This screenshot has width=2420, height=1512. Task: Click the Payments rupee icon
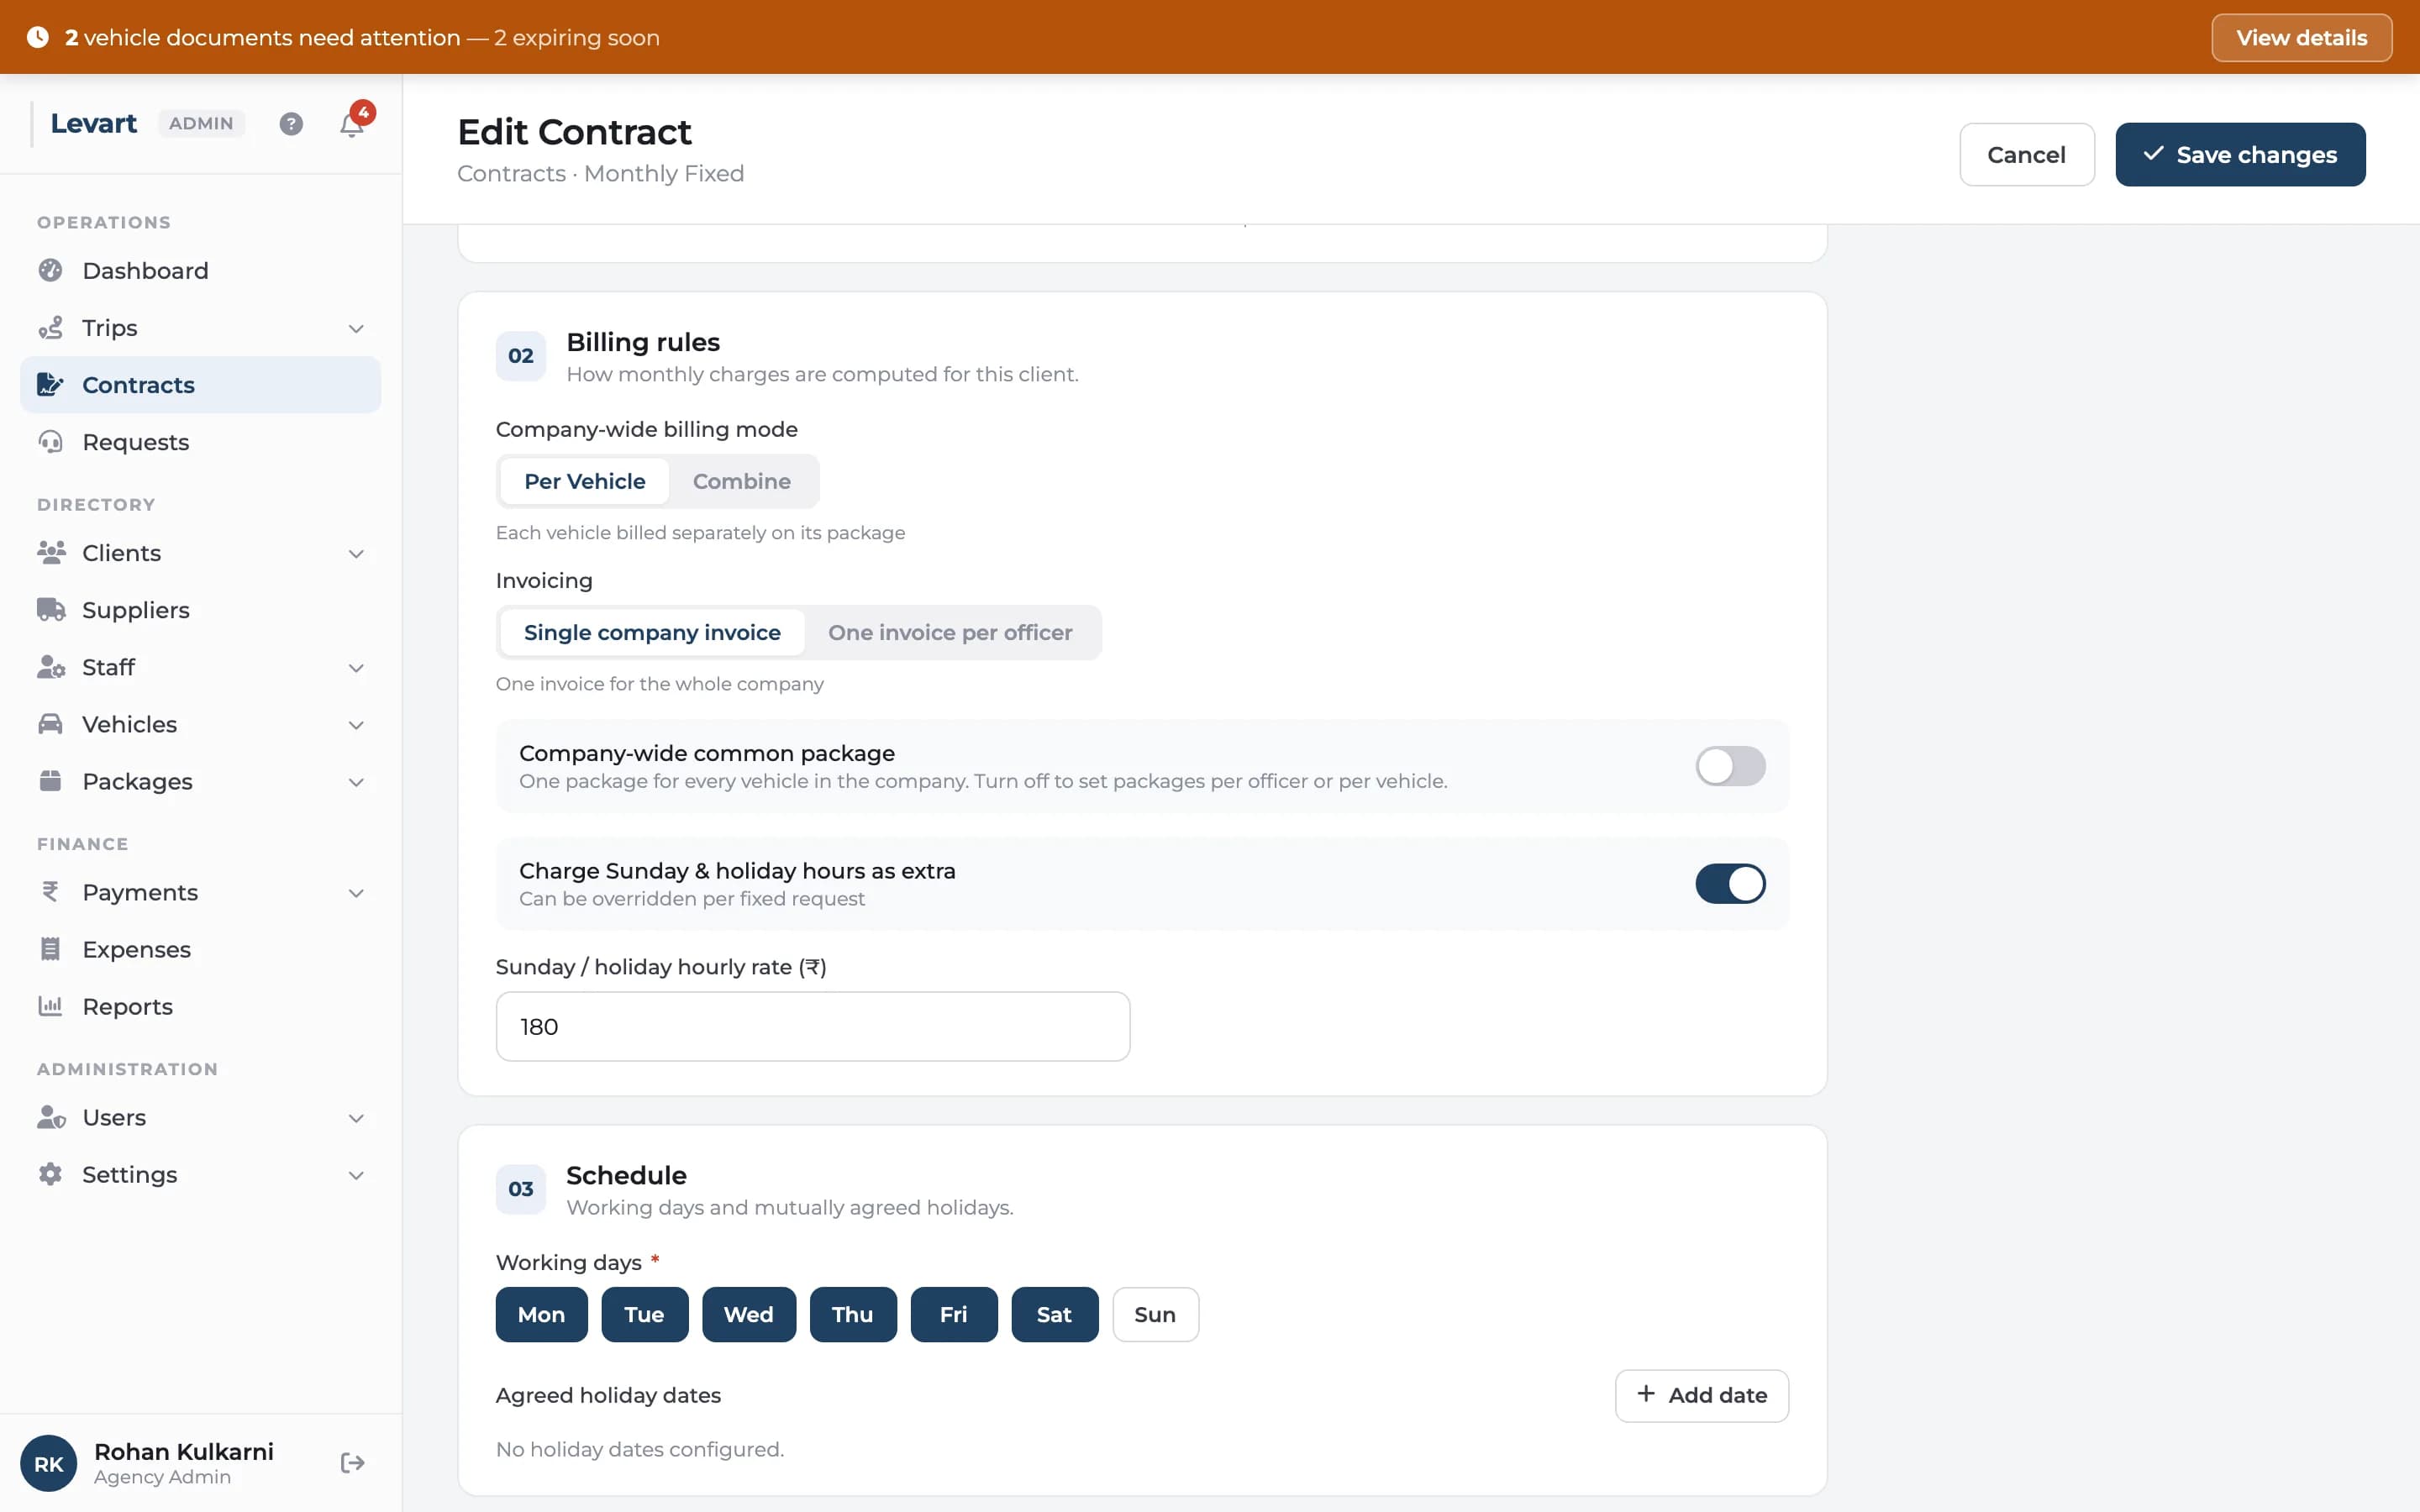50,892
